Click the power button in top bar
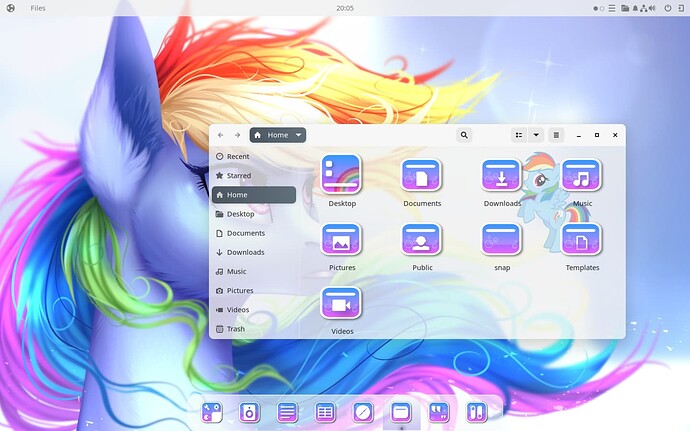Screen dimensions: 690x431 [668, 8]
